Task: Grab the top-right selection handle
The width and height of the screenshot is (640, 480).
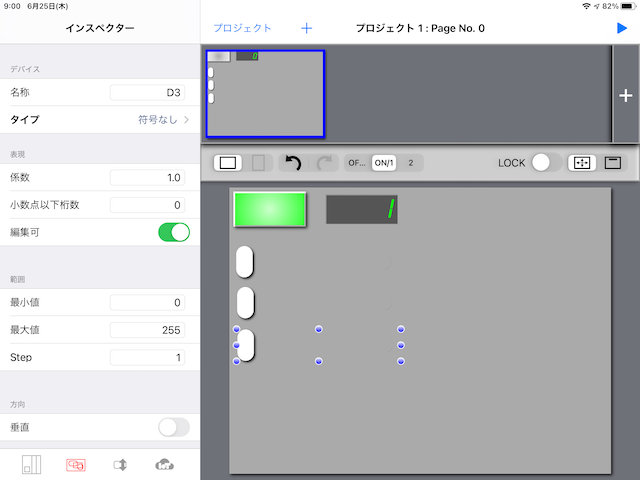Action: [x=401, y=329]
